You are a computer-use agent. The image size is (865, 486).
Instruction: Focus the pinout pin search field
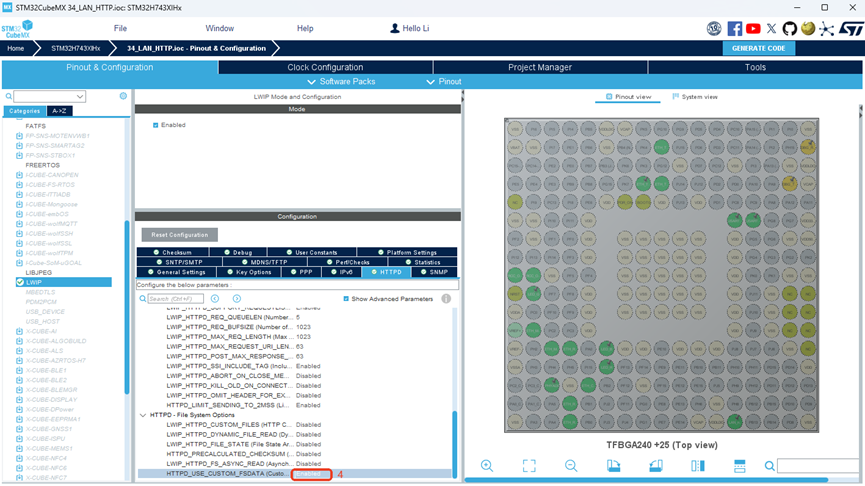tap(820, 466)
